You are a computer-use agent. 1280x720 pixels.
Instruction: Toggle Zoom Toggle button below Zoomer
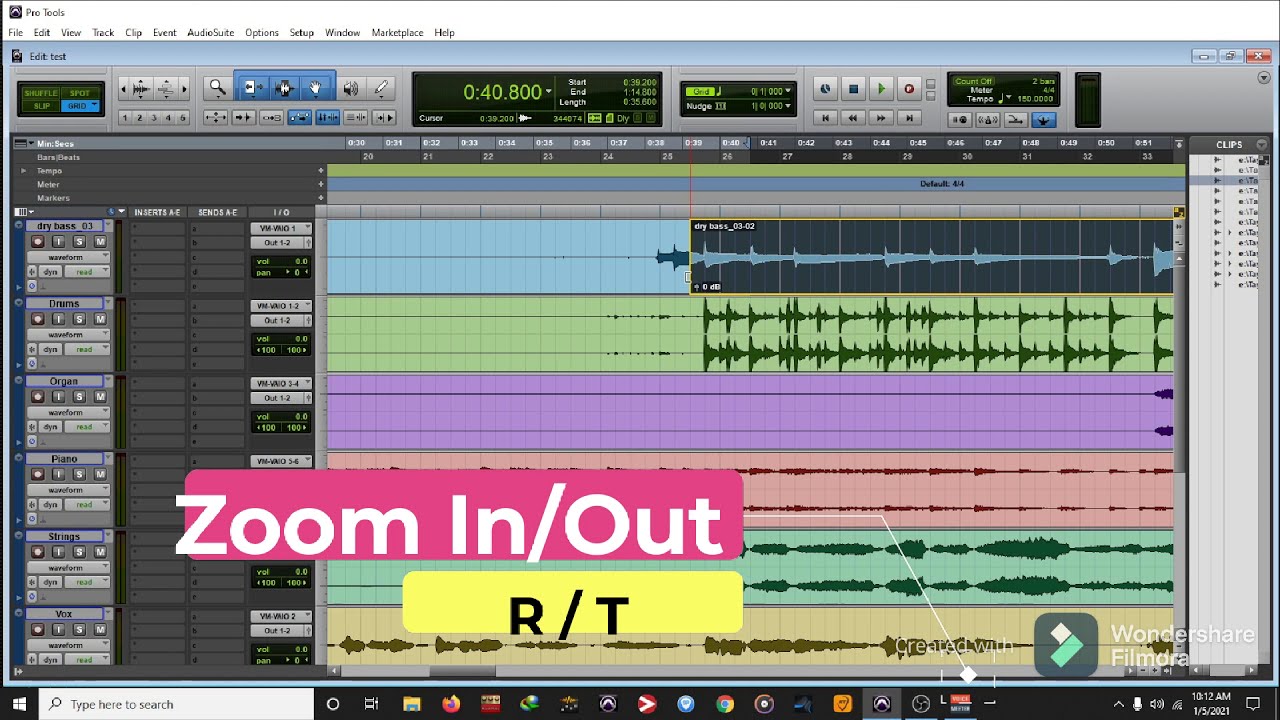pyautogui.click(x=215, y=118)
